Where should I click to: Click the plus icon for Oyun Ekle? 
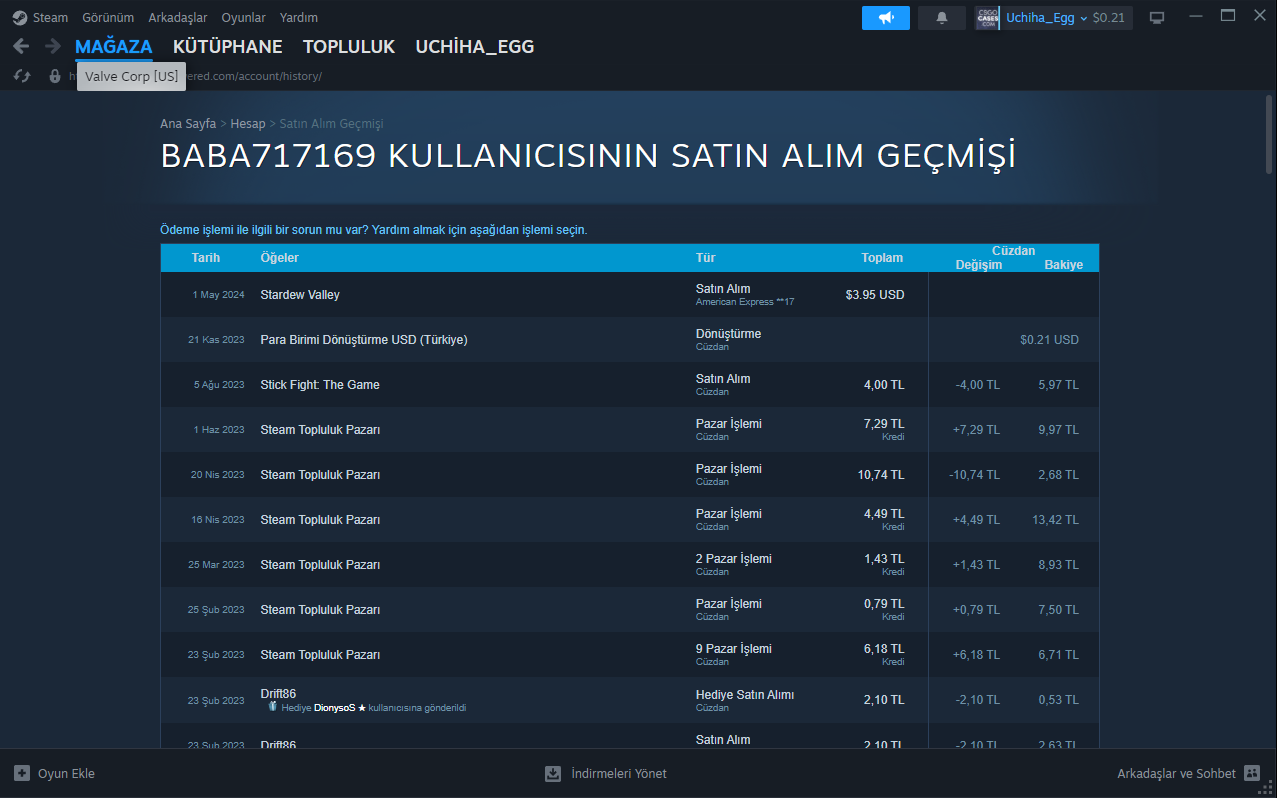22,773
